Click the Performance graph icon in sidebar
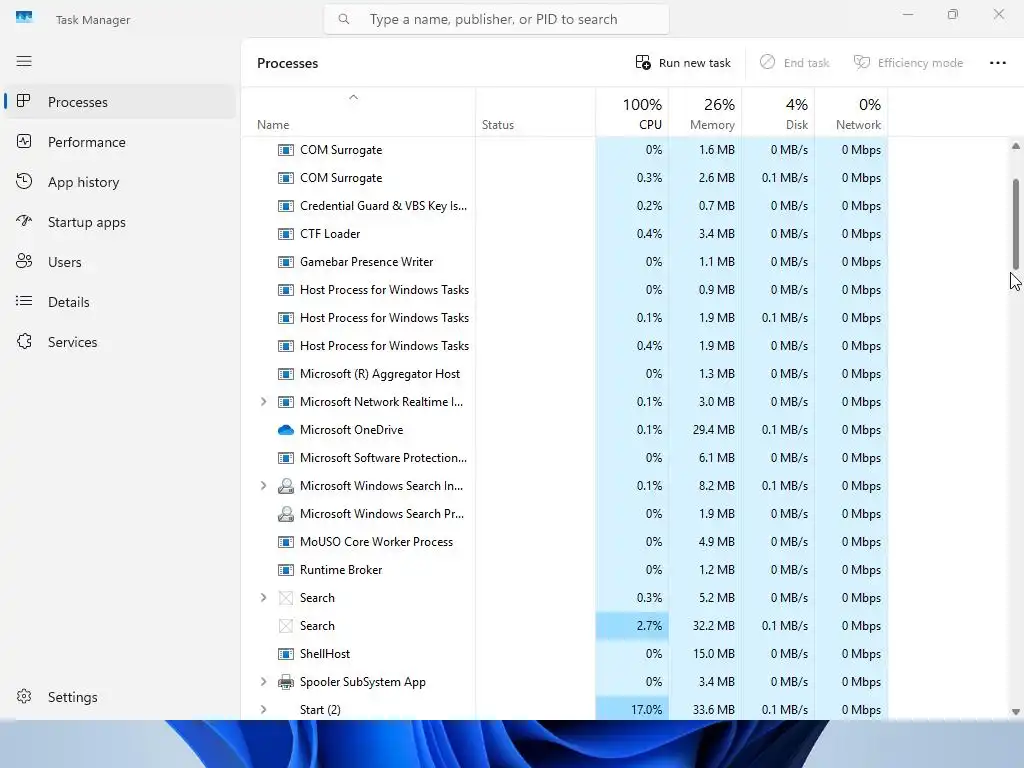 point(24,141)
